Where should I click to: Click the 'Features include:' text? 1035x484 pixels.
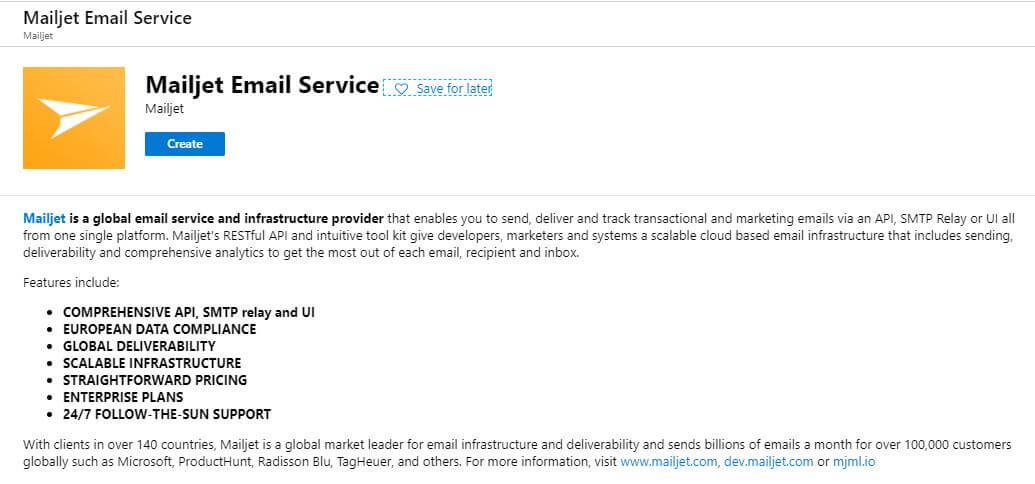pos(71,283)
